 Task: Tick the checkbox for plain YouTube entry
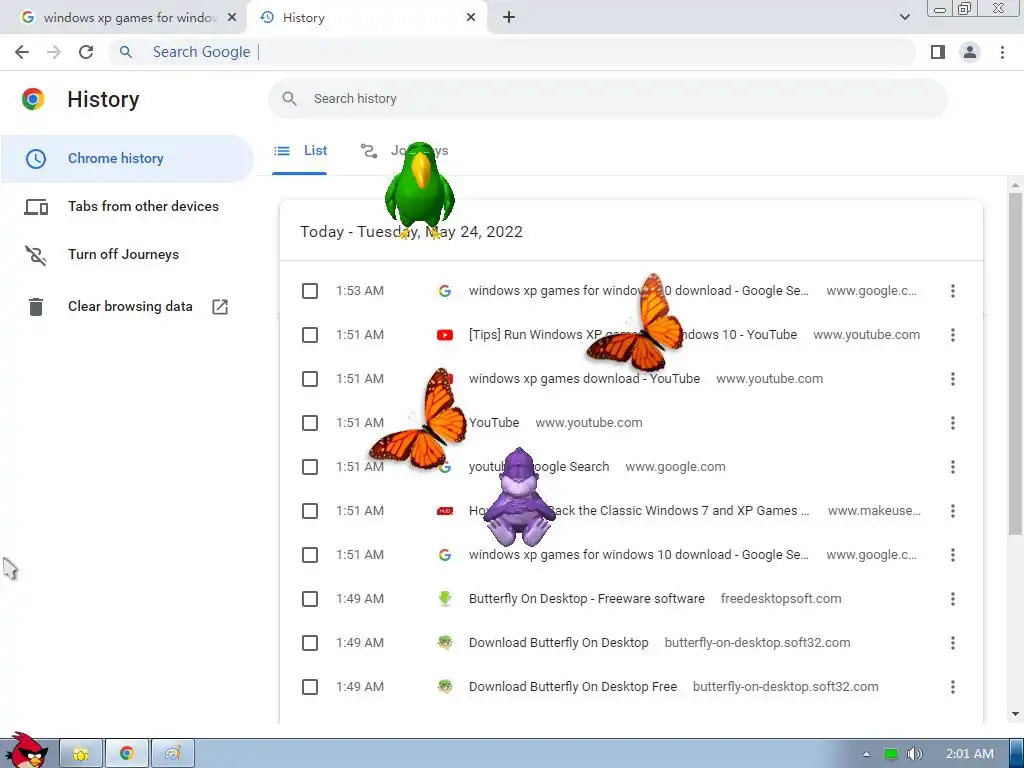(310, 423)
